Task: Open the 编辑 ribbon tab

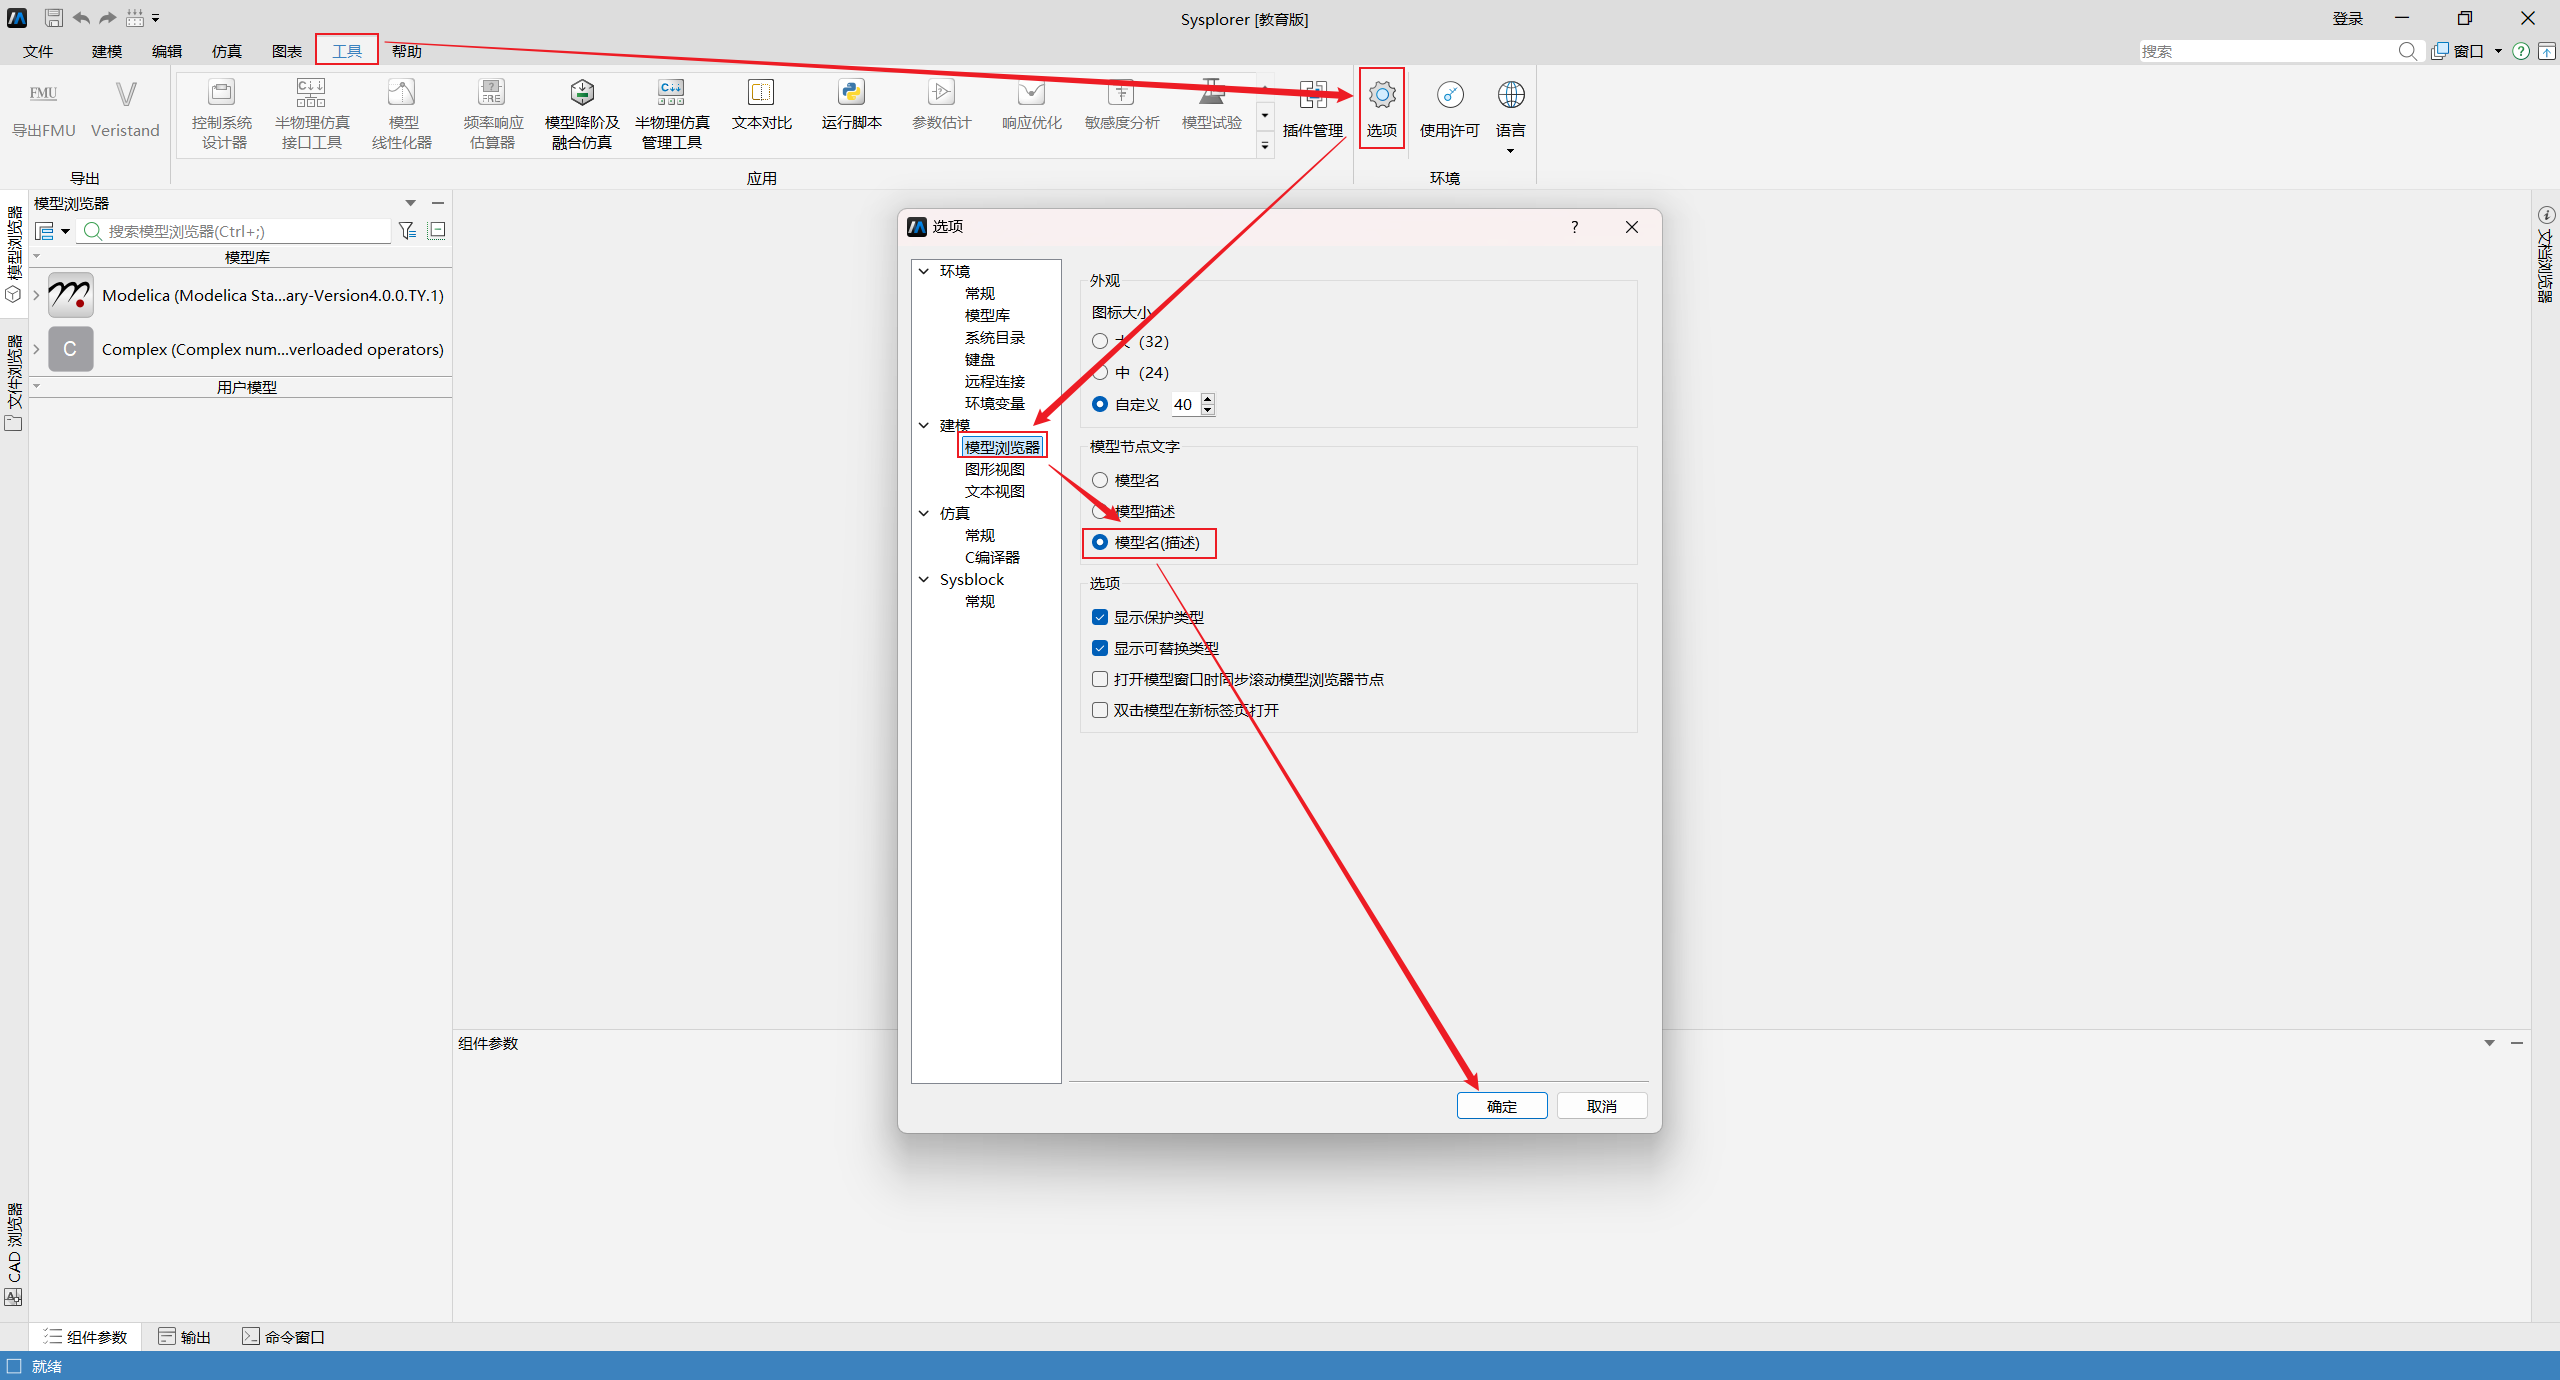Action: coord(166,51)
